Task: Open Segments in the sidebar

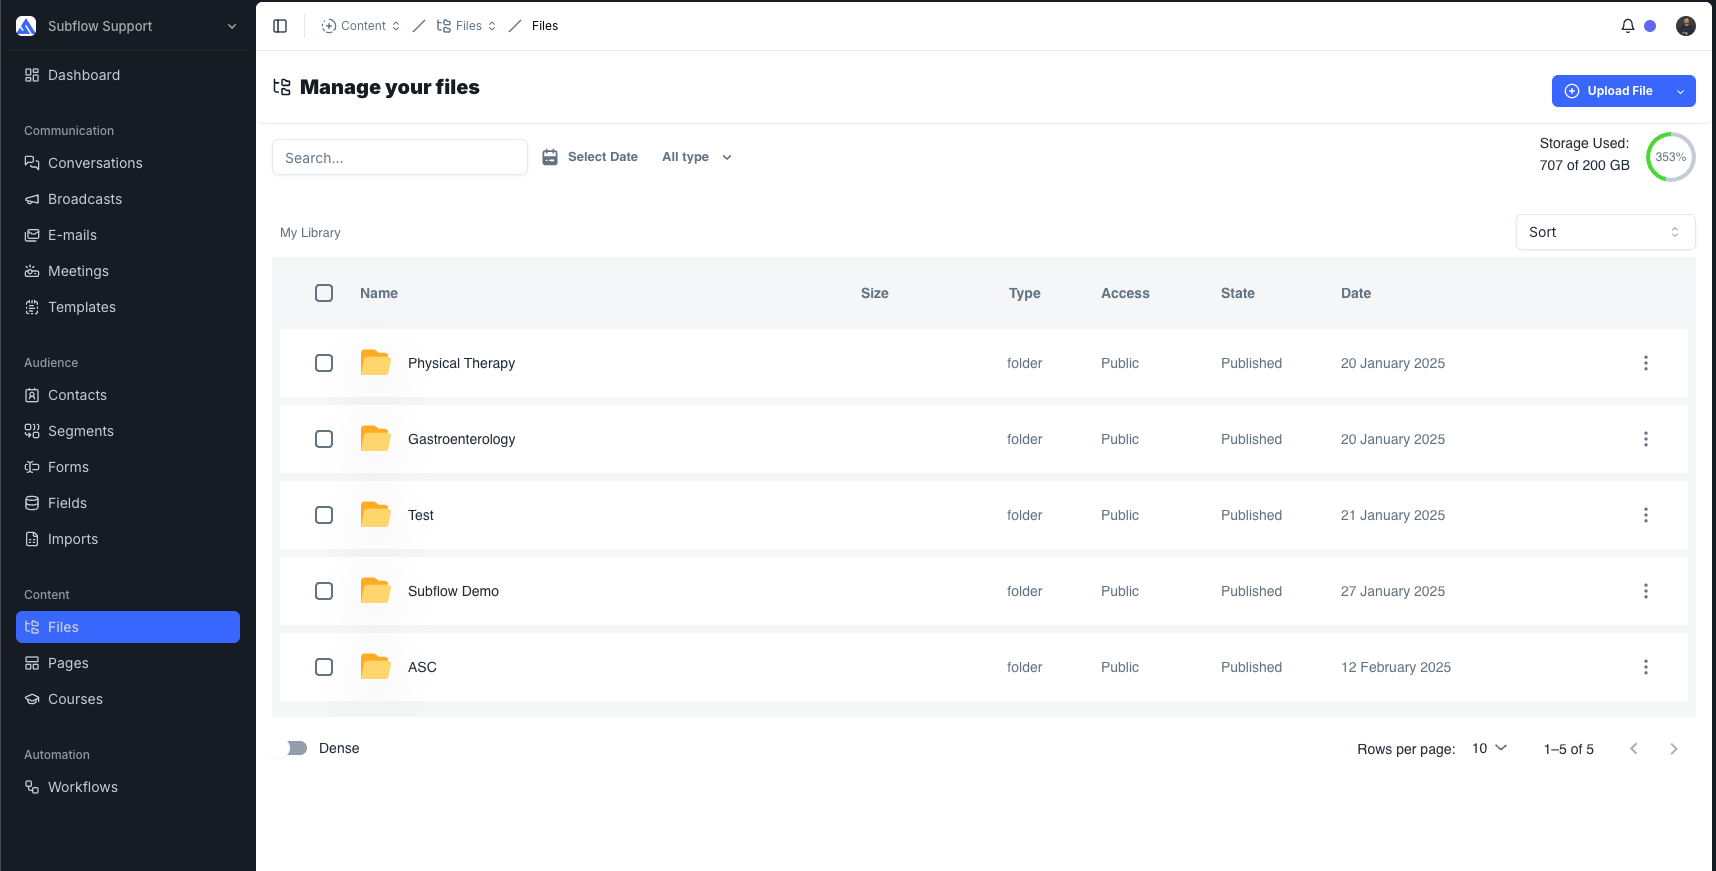Action: [x=128, y=431]
